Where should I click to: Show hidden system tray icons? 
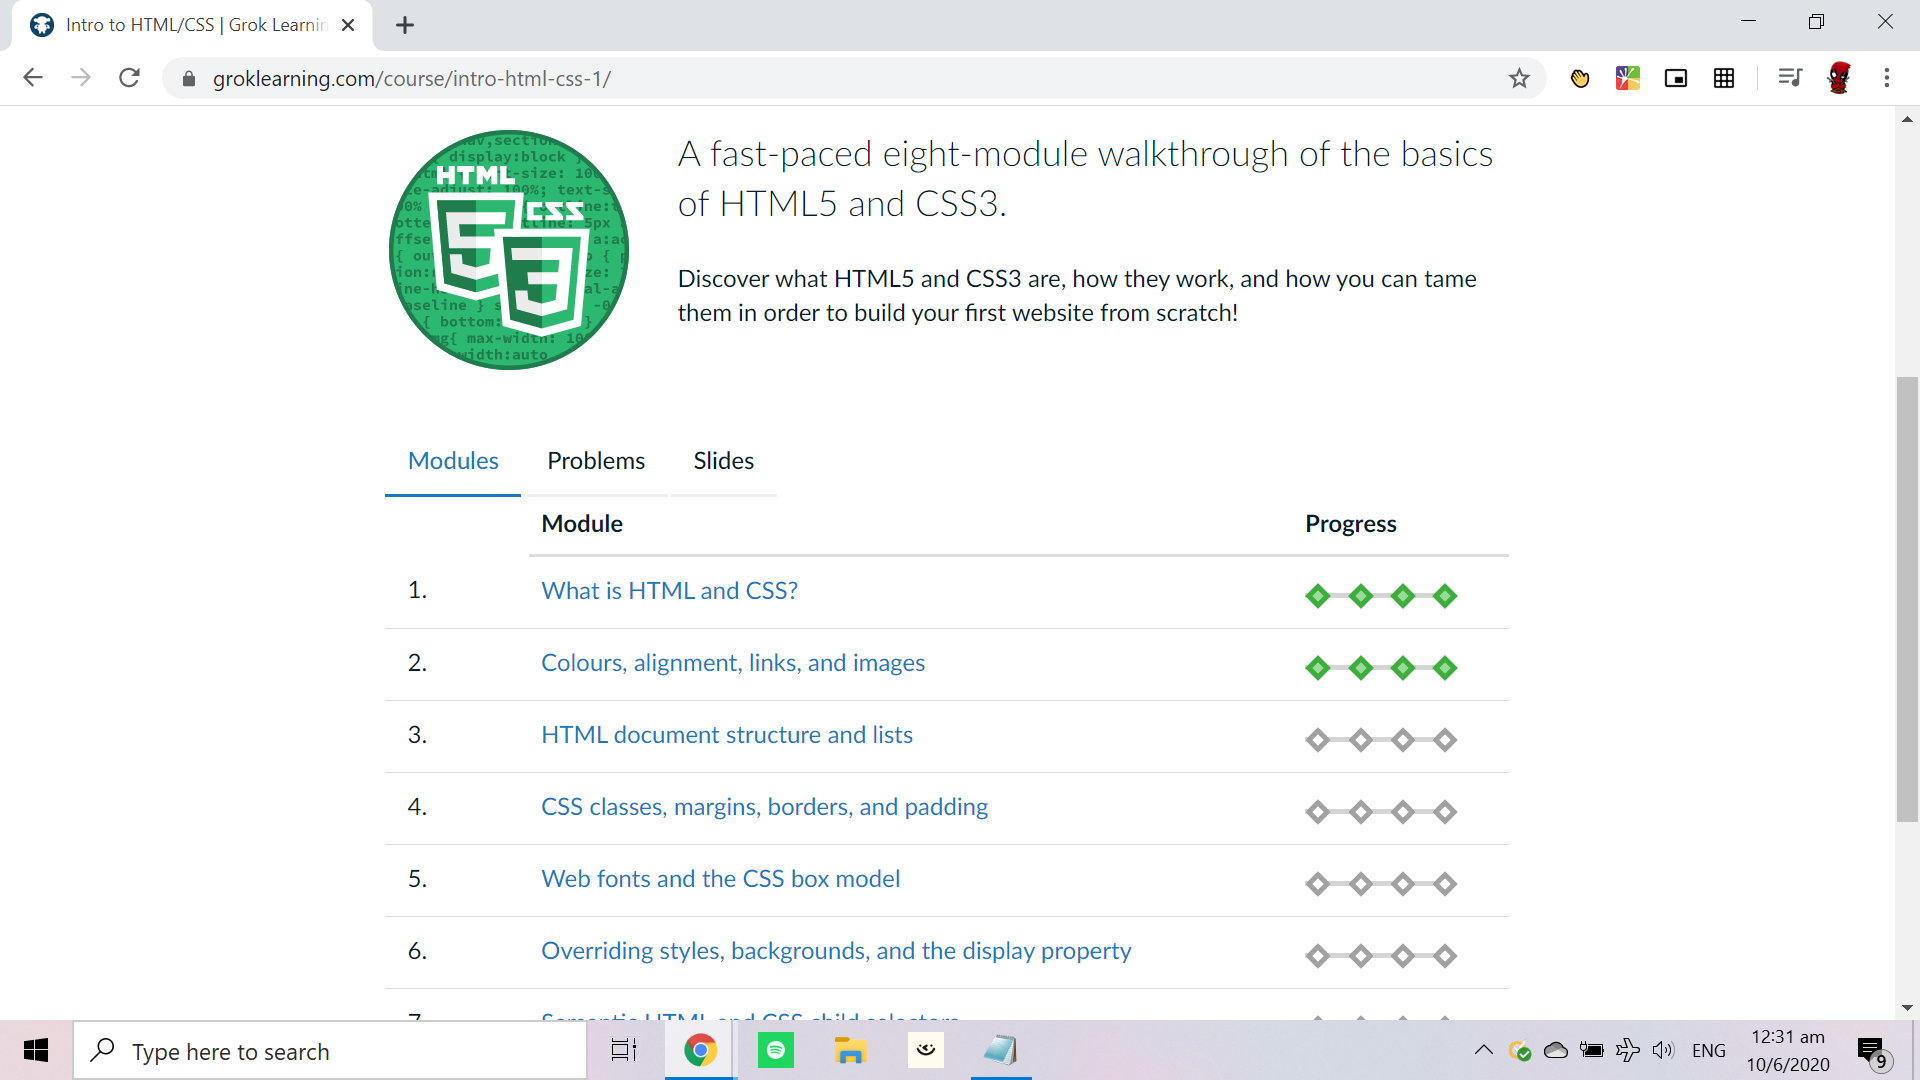pyautogui.click(x=1484, y=1050)
